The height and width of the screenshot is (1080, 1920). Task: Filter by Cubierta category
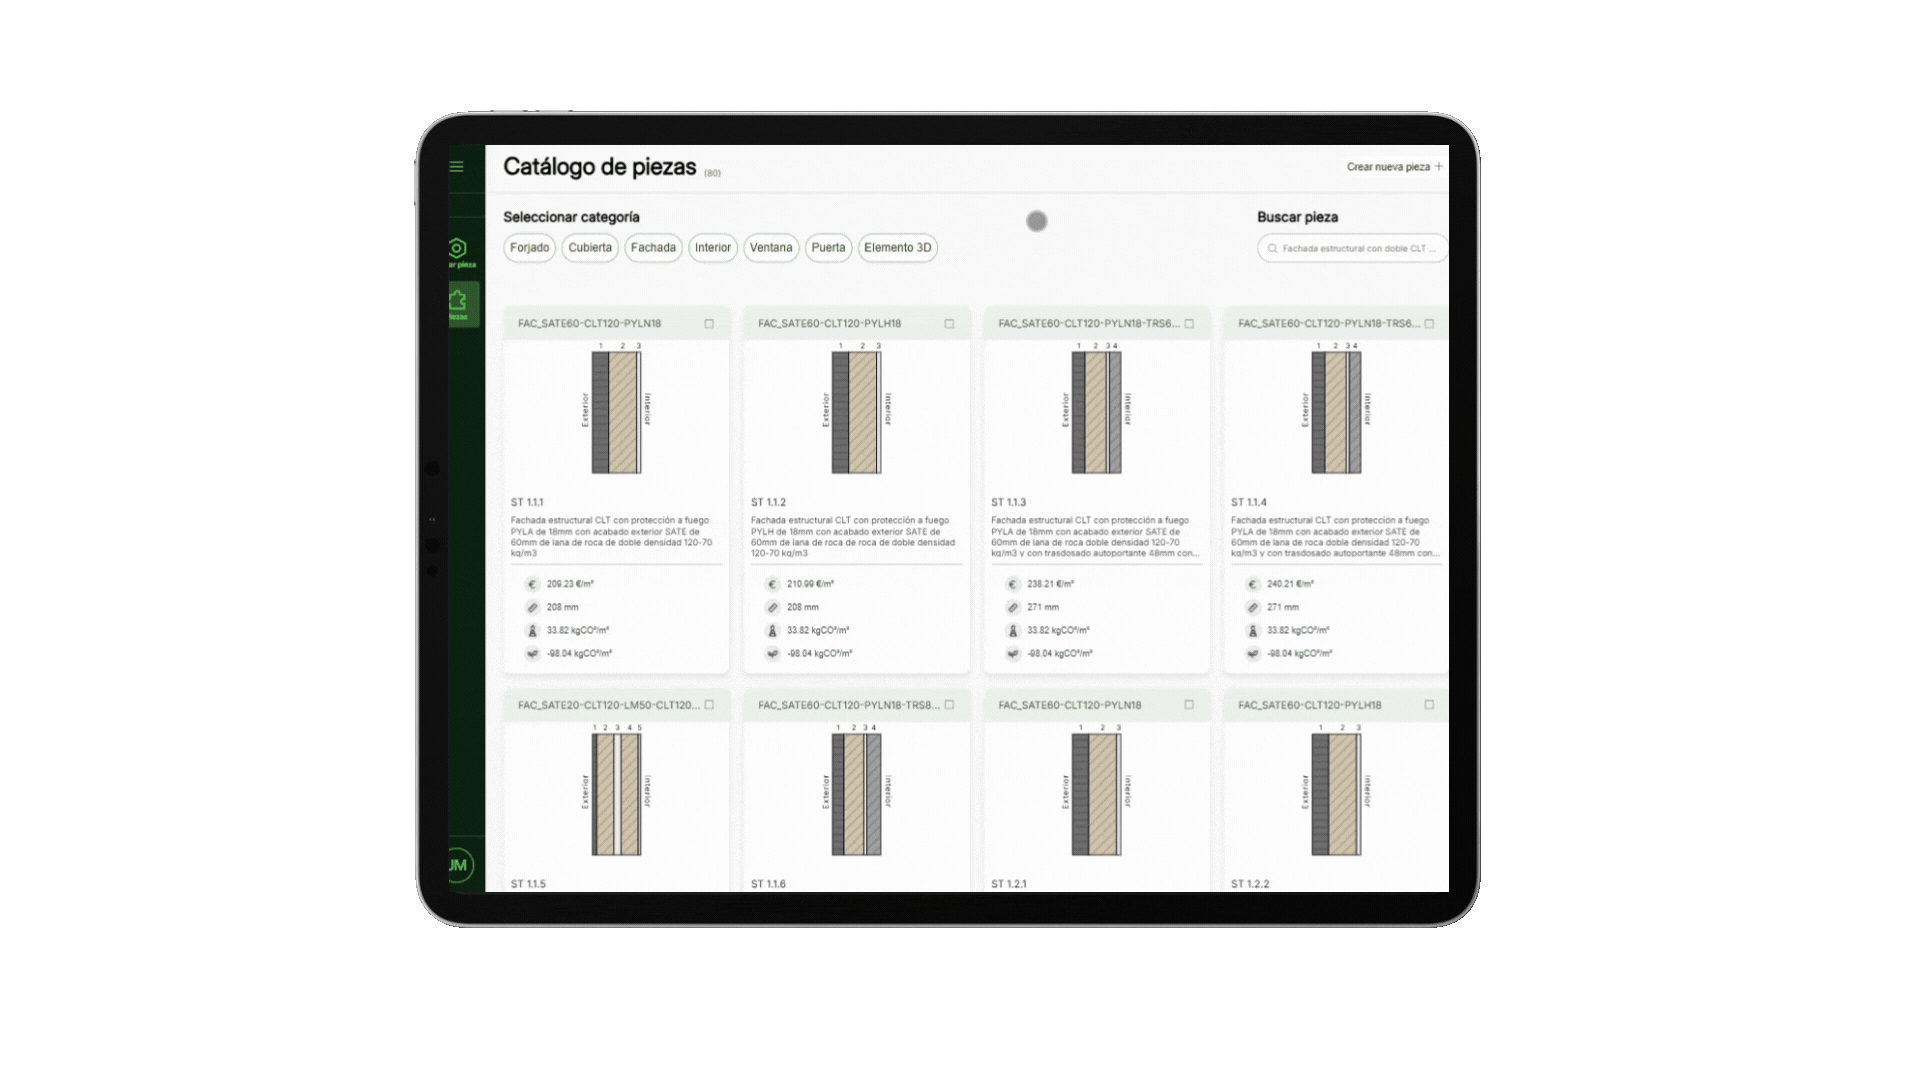click(x=590, y=248)
